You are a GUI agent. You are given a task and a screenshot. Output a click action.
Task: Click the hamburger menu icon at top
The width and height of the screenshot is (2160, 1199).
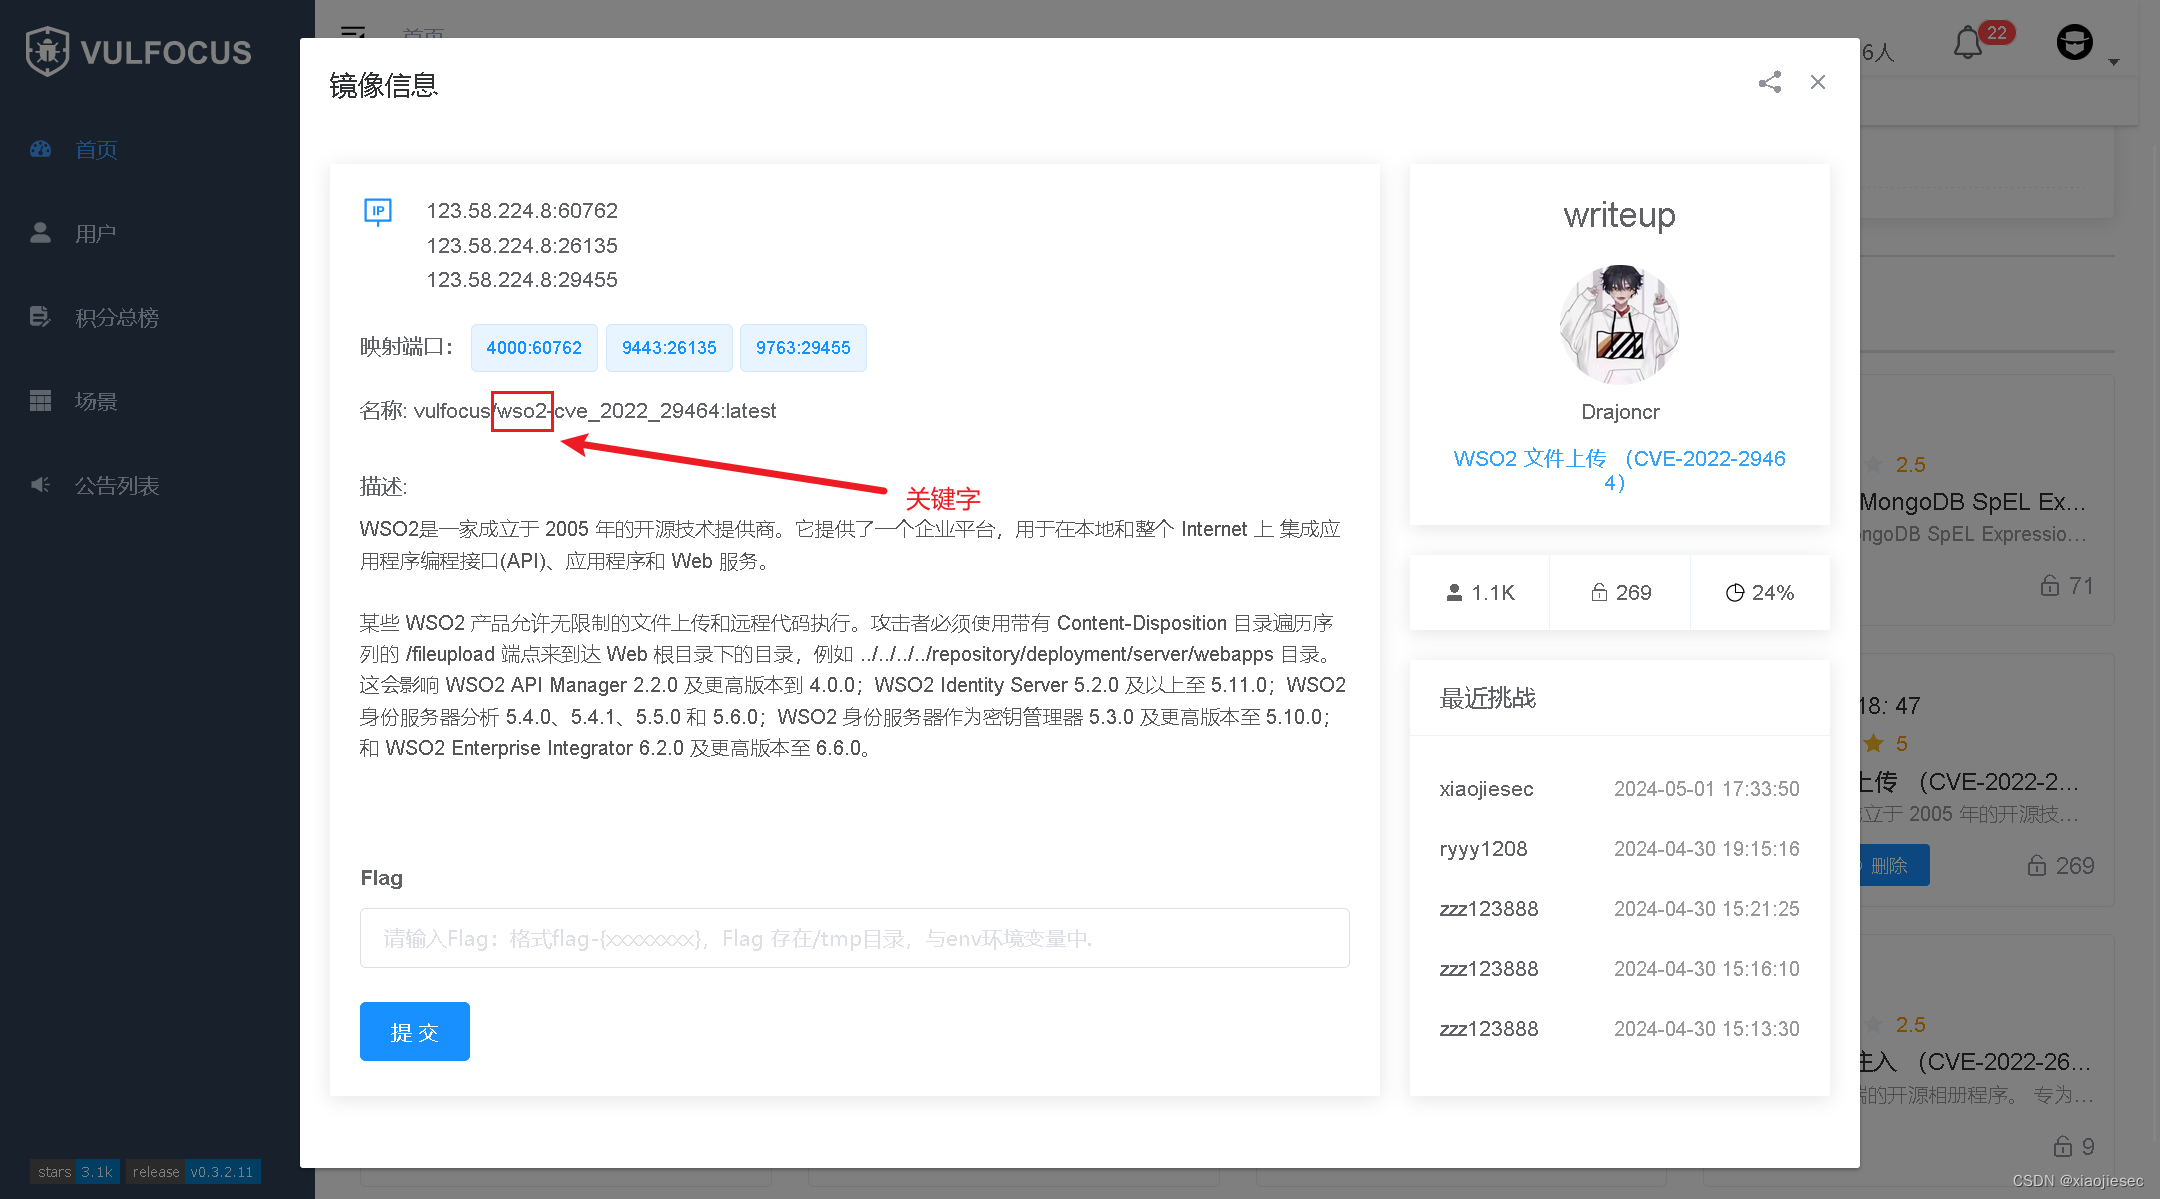pyautogui.click(x=353, y=33)
